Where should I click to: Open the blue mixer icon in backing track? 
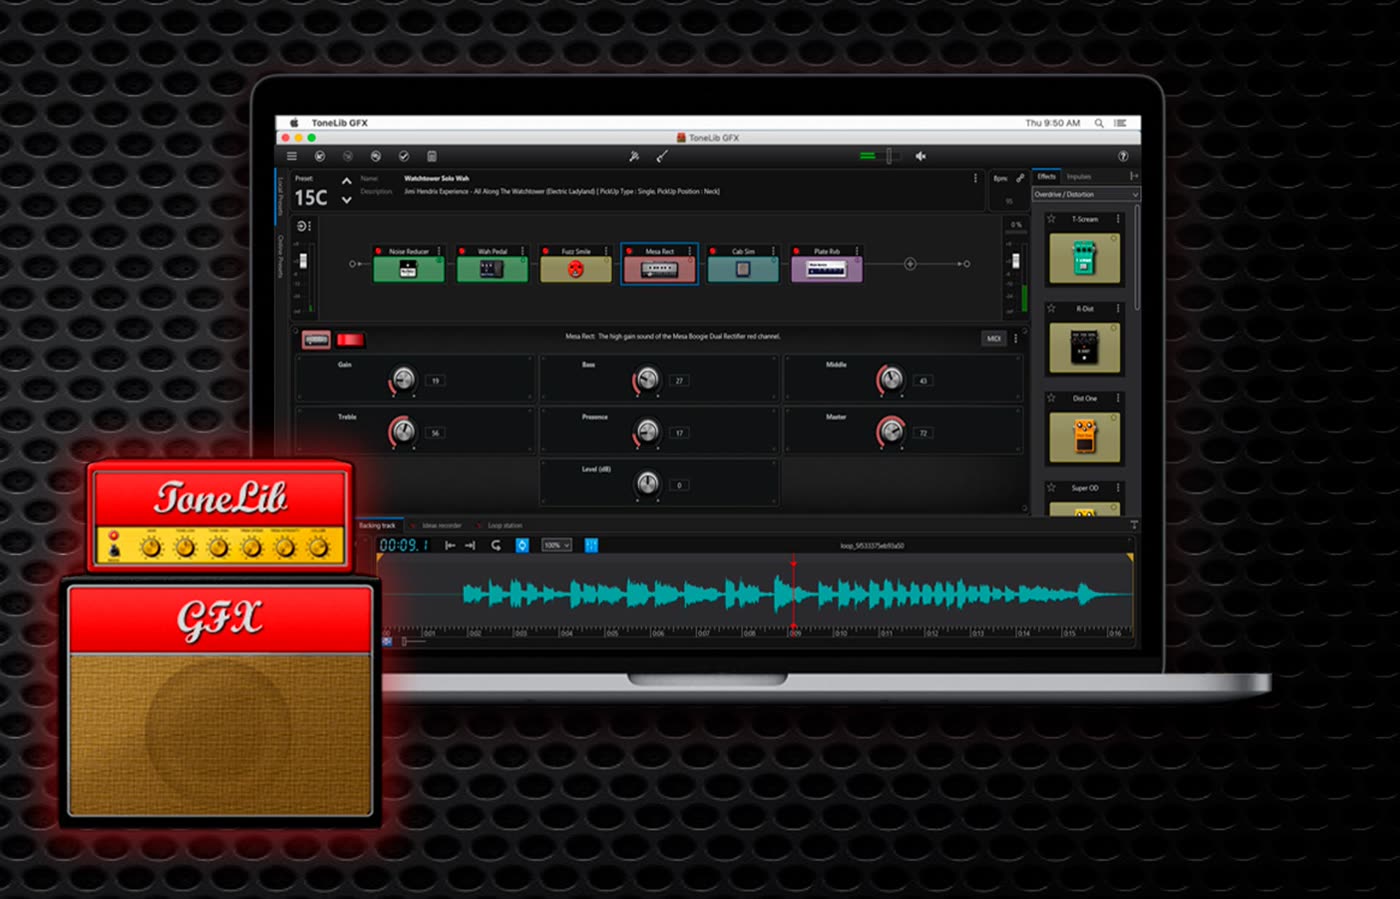coord(591,545)
